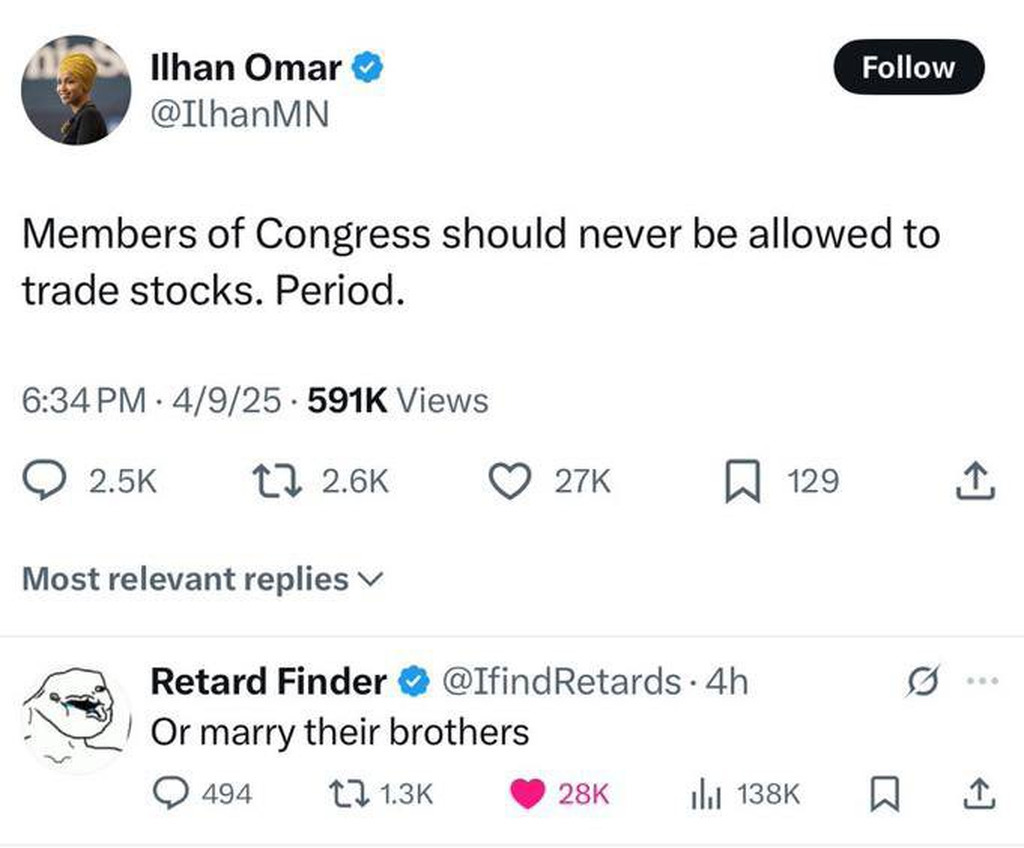
Task: View analytics for the reply with 138K views
Action: (x=706, y=793)
